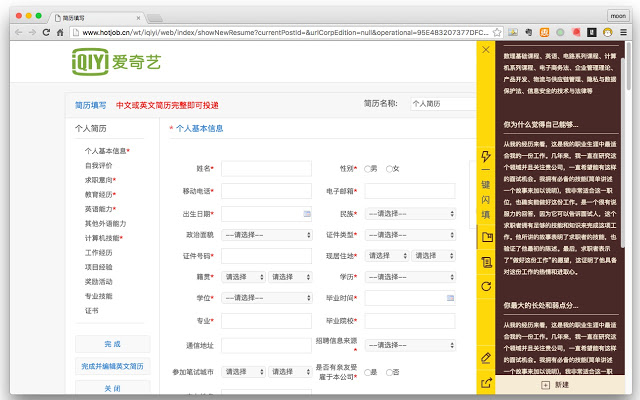Click the iQIYI 爱奇艺 logo

(x=116, y=62)
